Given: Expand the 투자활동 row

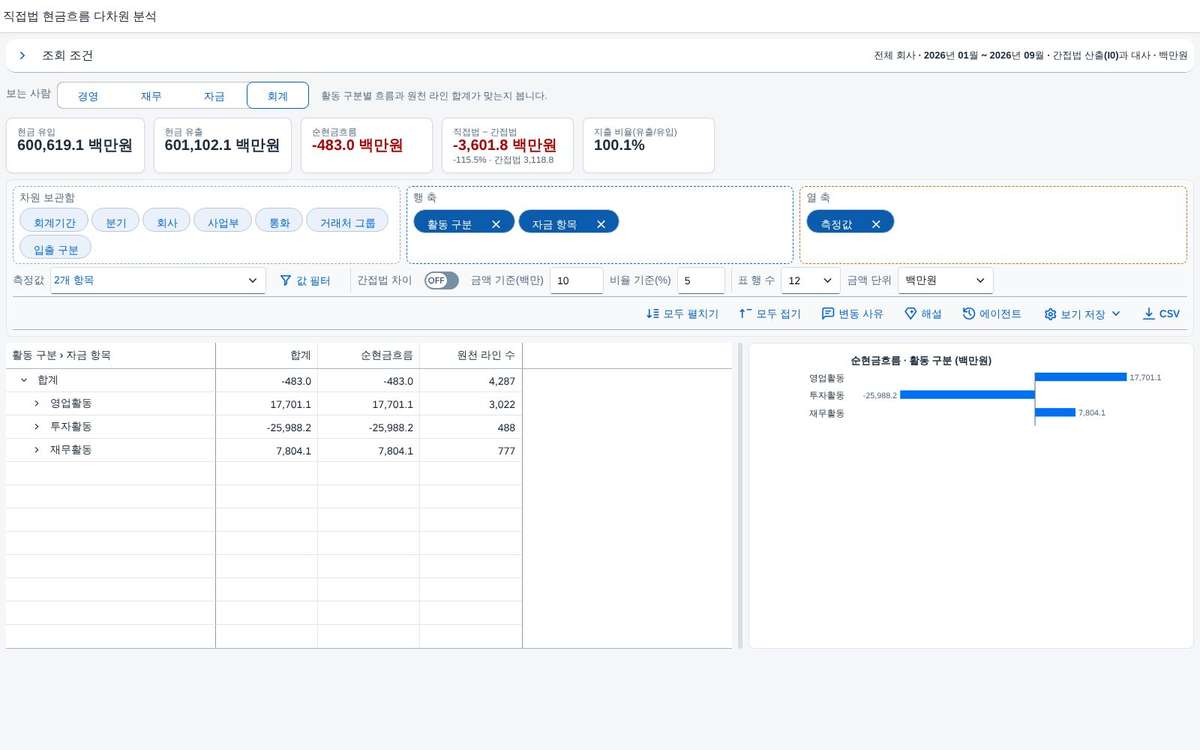Looking at the screenshot, I should pos(36,427).
